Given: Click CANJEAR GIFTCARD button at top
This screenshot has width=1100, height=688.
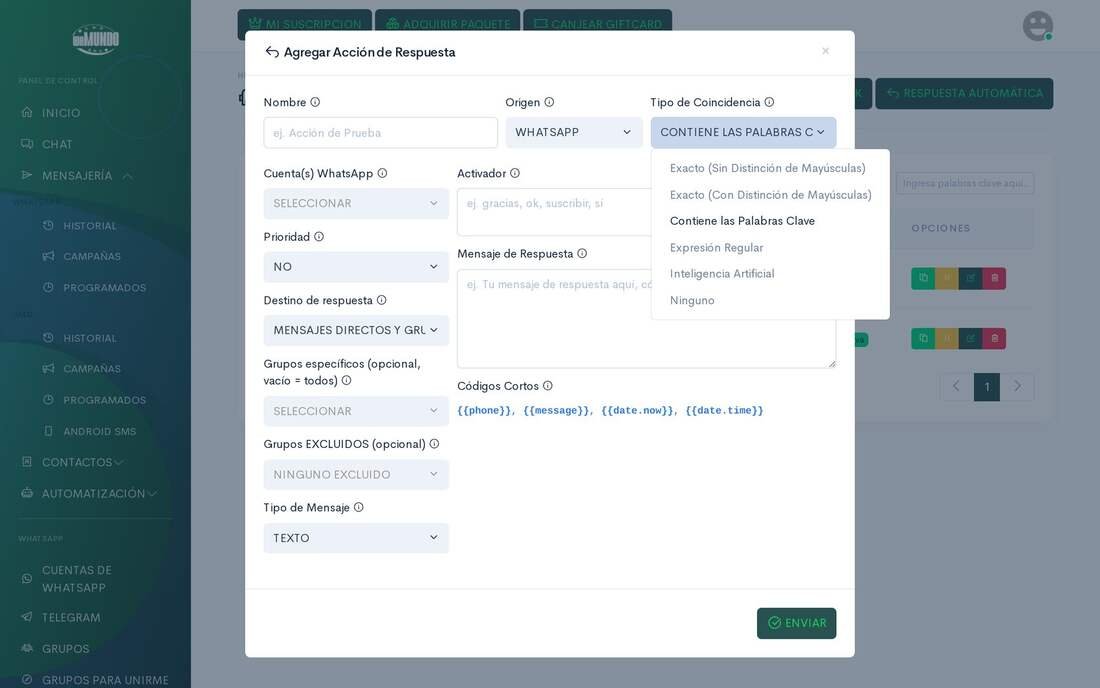Looking at the screenshot, I should tap(598, 24).
